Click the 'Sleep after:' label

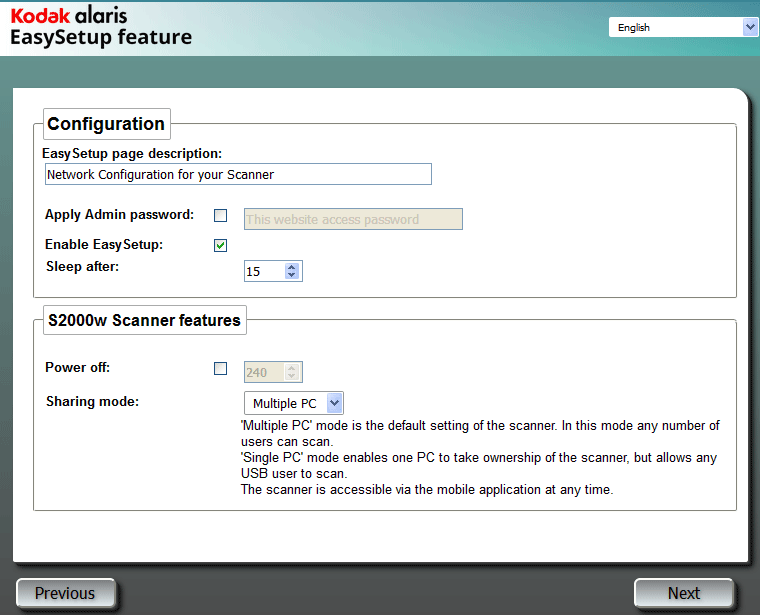tap(82, 267)
